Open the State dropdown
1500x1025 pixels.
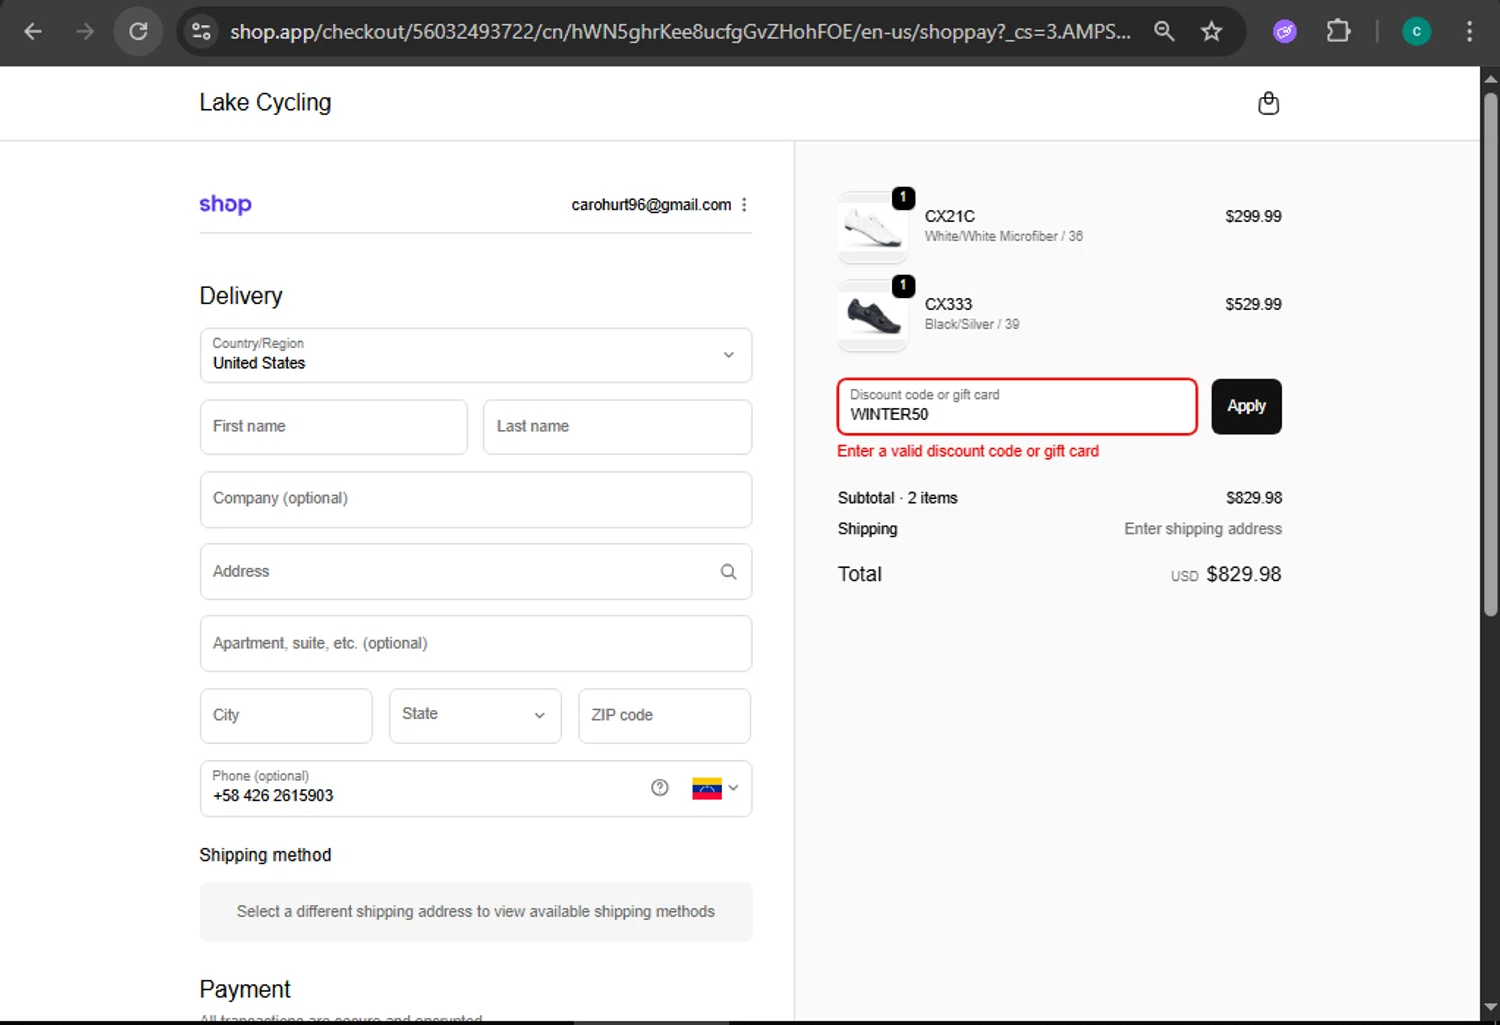pyautogui.click(x=475, y=715)
